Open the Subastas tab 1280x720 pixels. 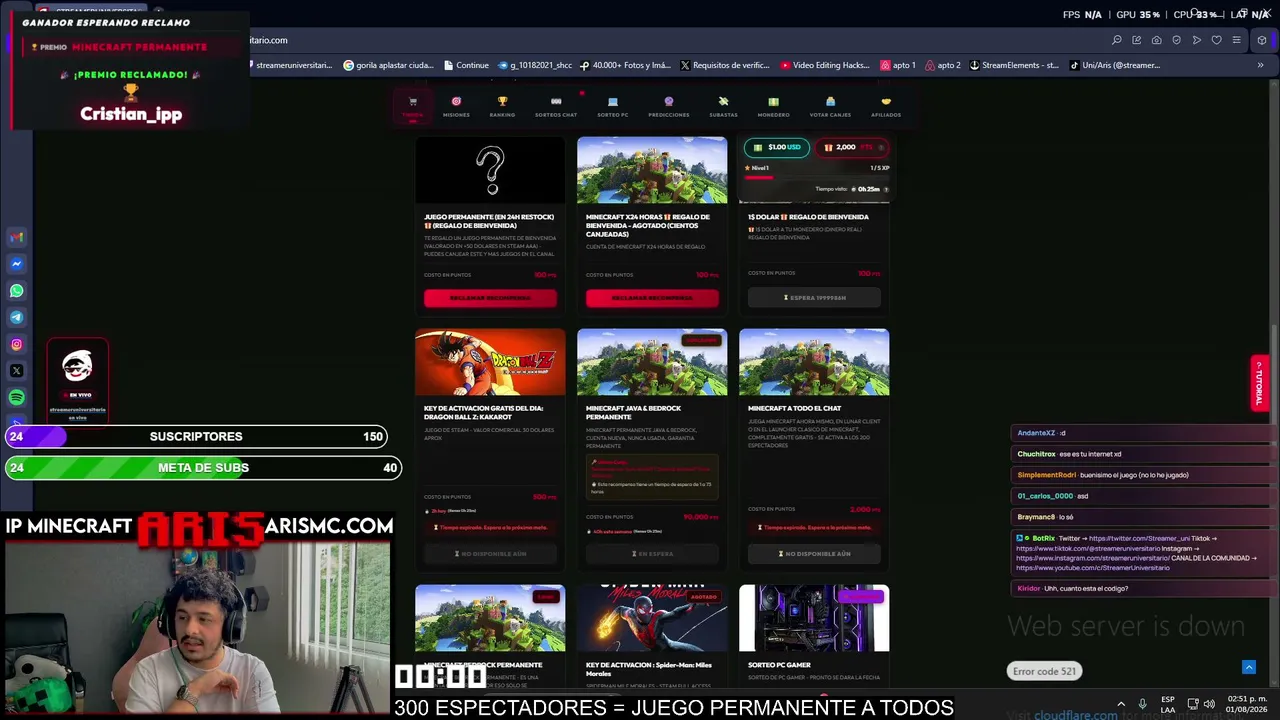coord(723,106)
